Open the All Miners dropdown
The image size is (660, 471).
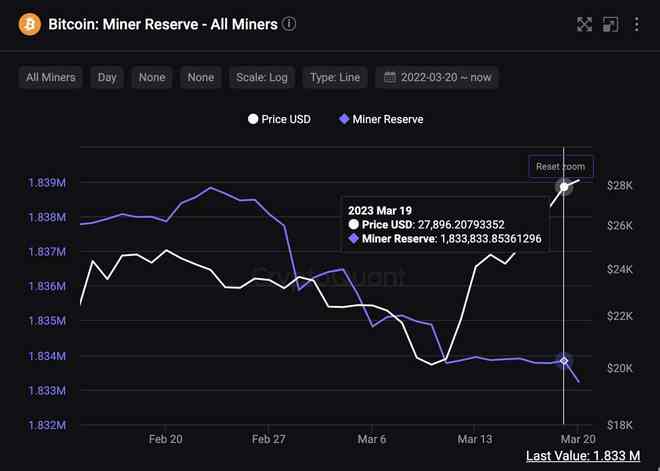[51, 77]
